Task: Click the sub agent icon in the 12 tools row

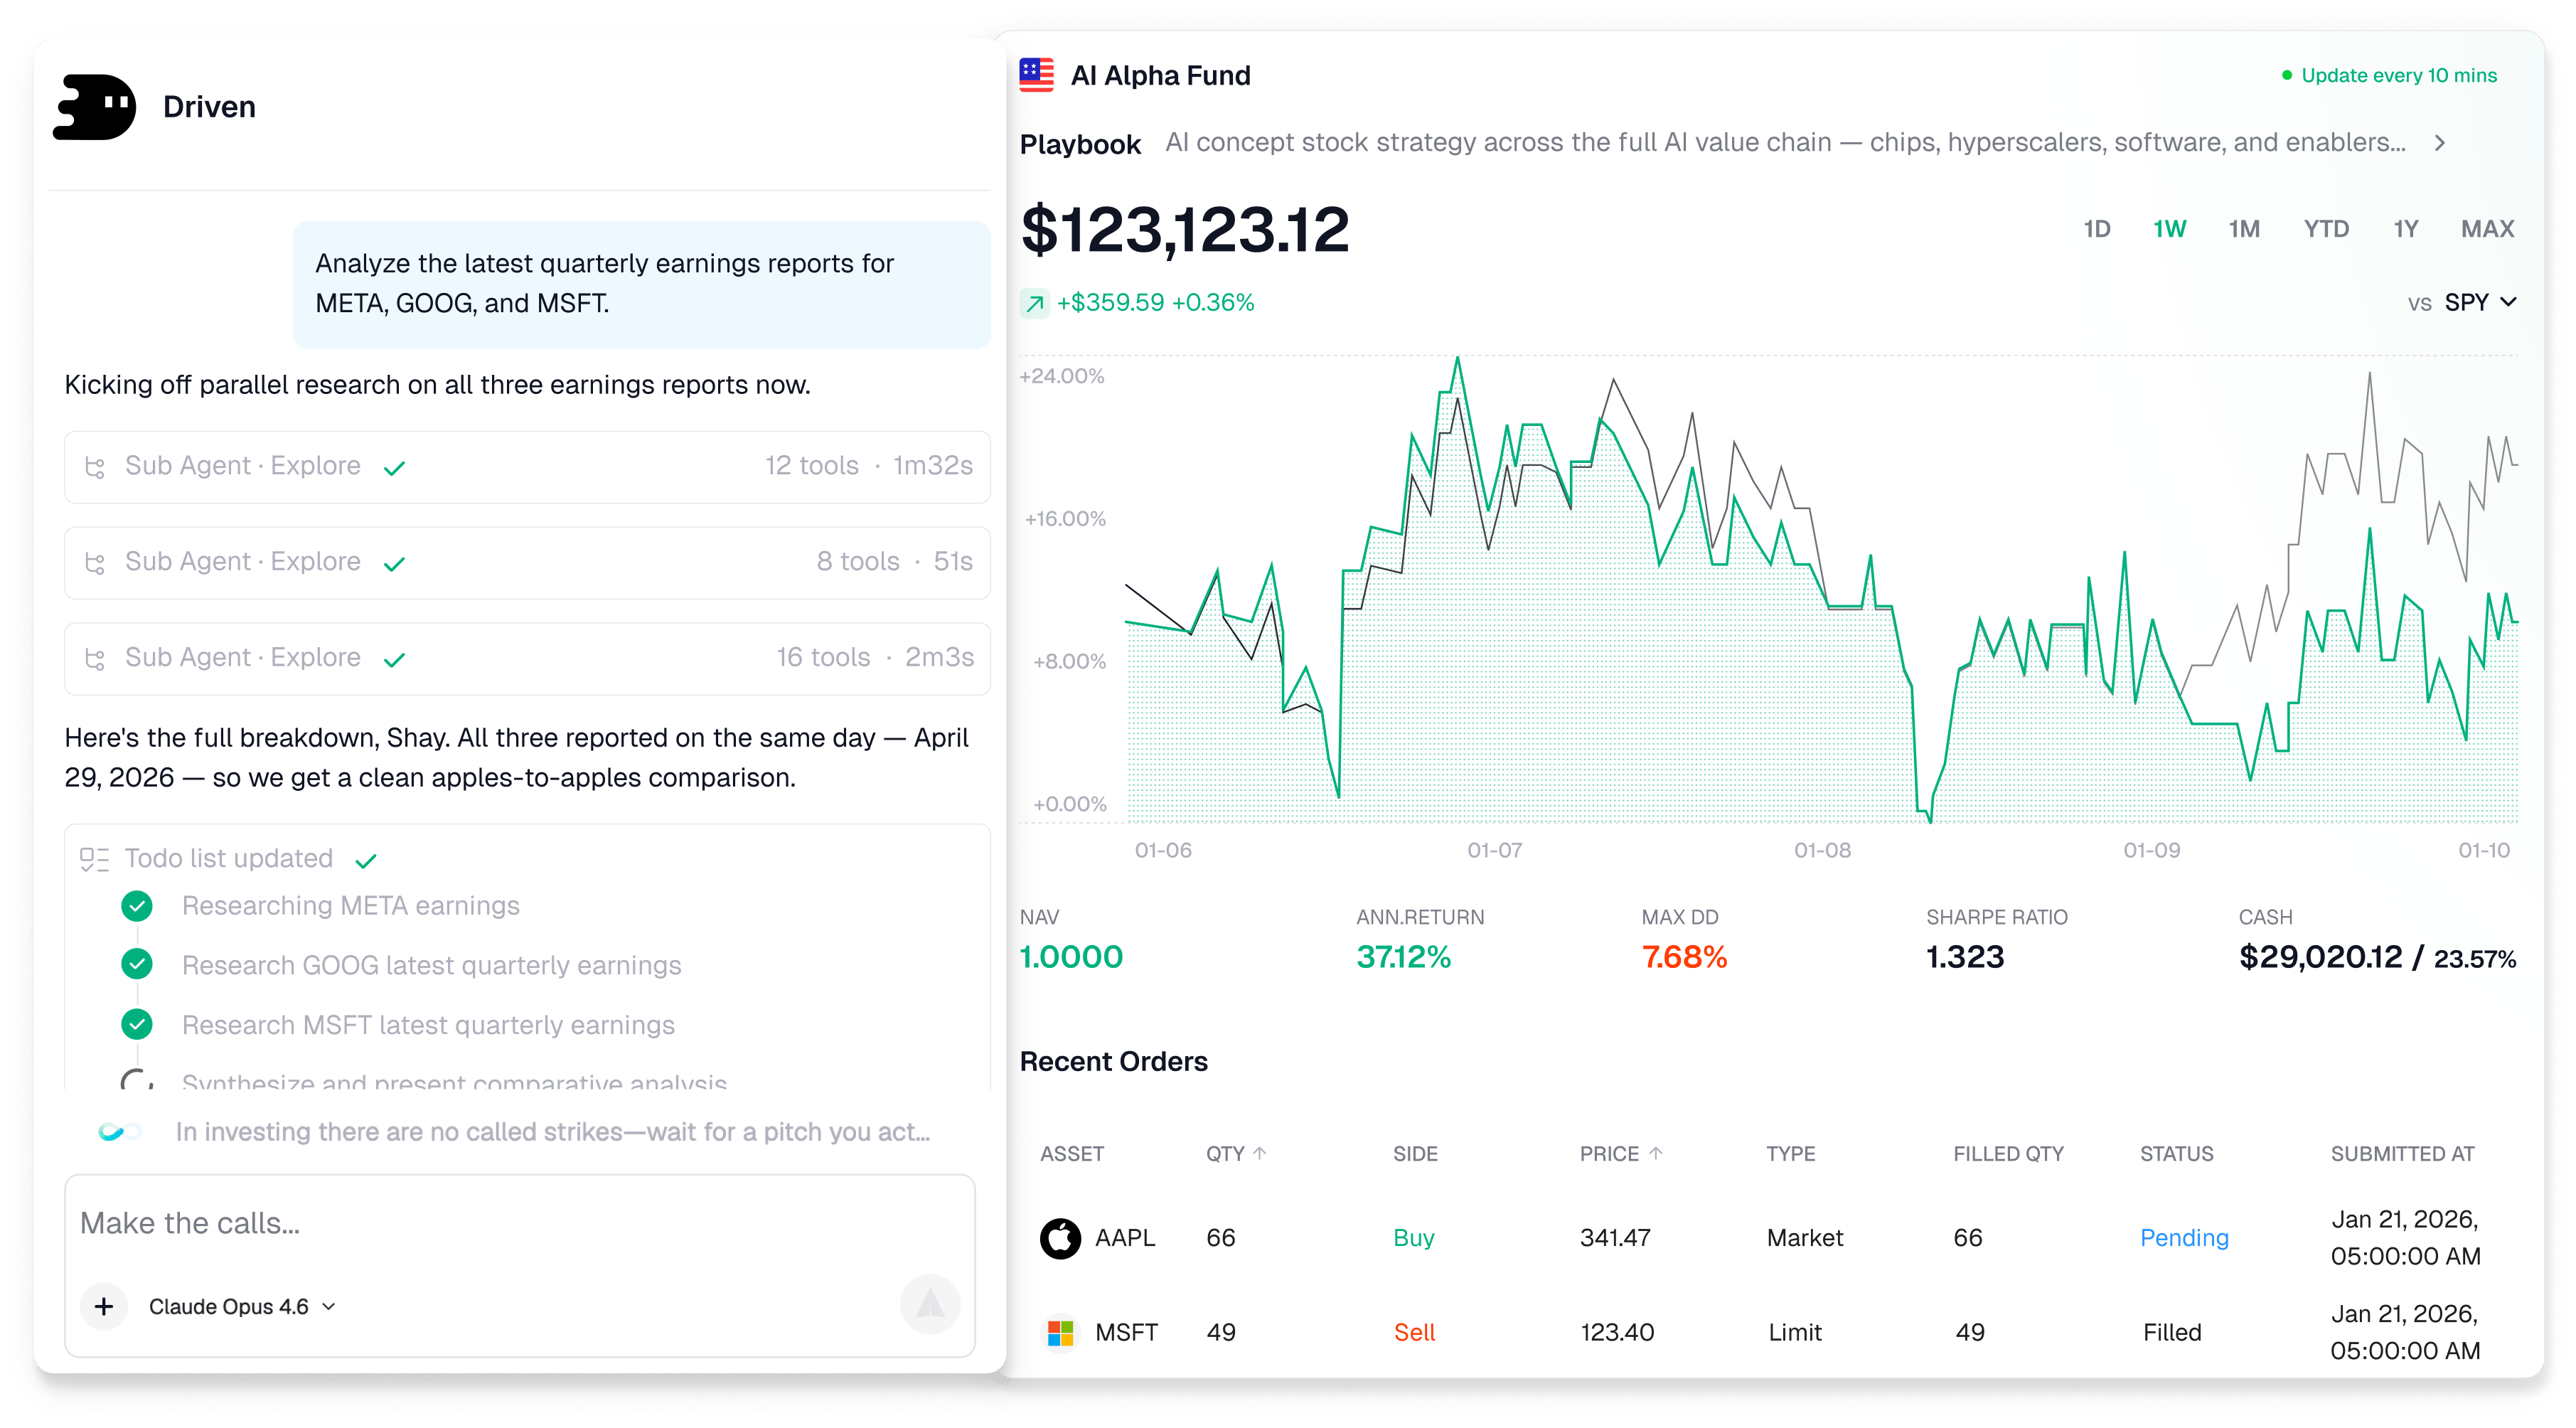Action: pos(95,467)
